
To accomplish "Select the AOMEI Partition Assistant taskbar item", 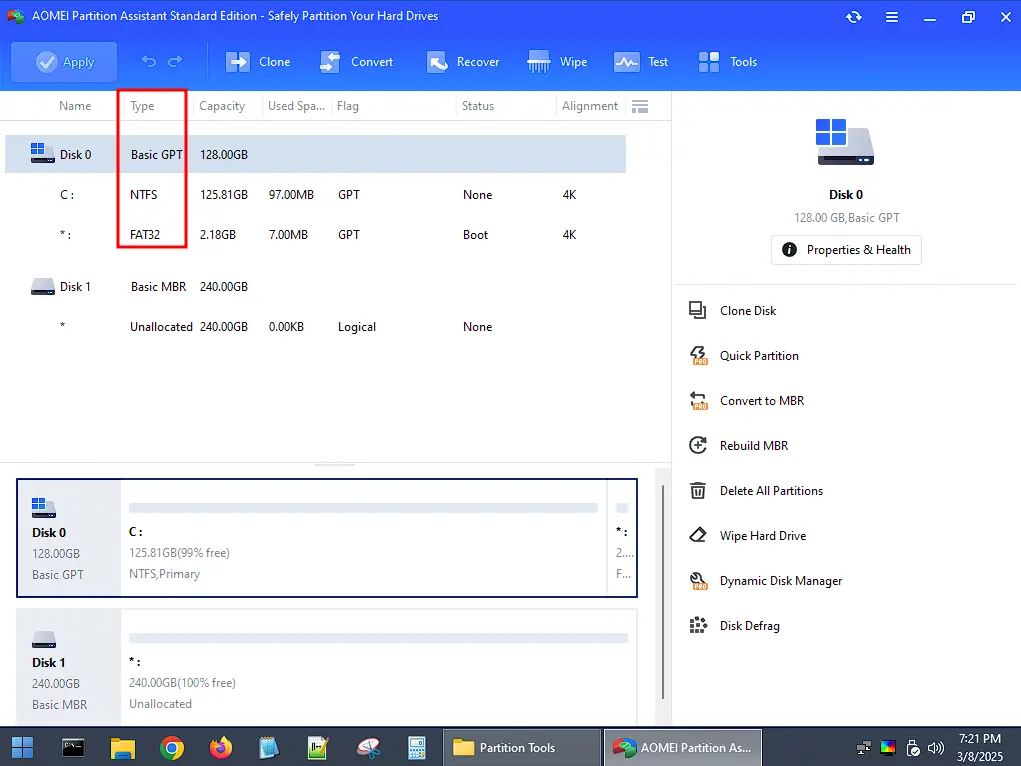I will coord(682,747).
